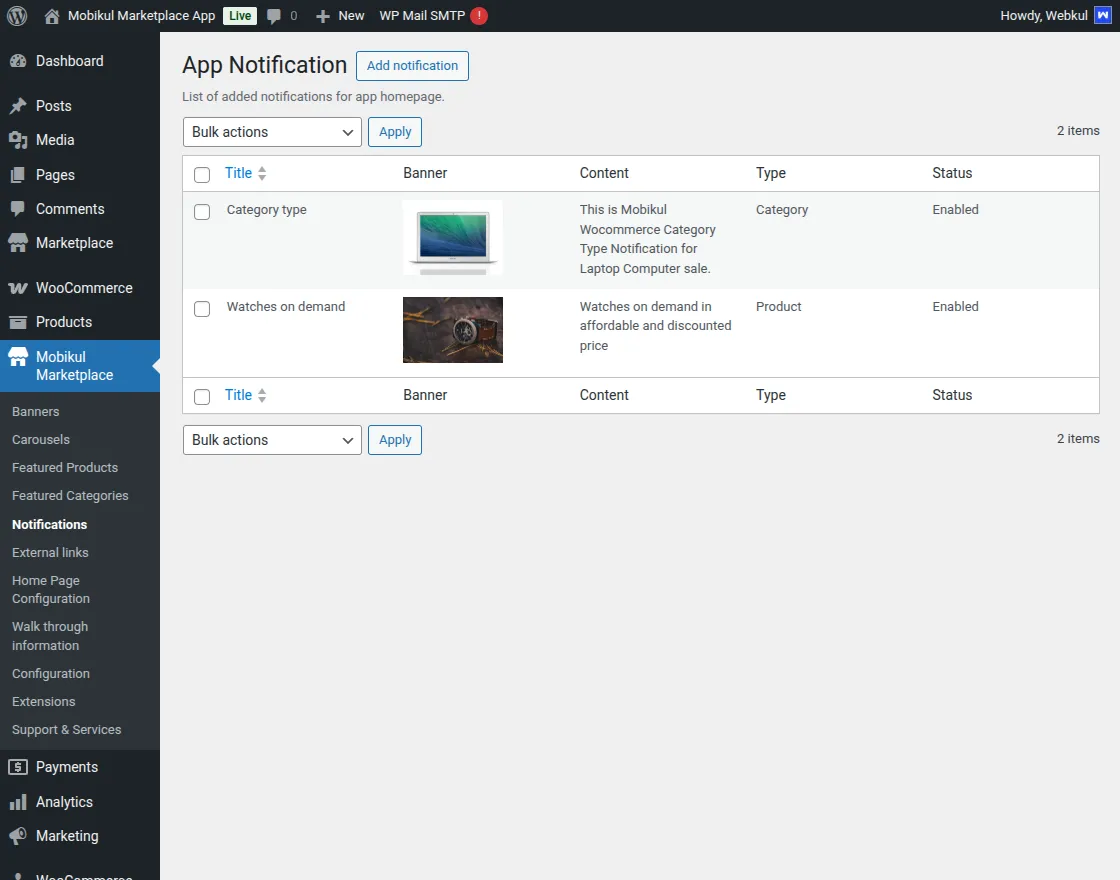Viewport: 1120px width, 880px height.
Task: Select all notifications with the header checkbox
Action: 202,174
